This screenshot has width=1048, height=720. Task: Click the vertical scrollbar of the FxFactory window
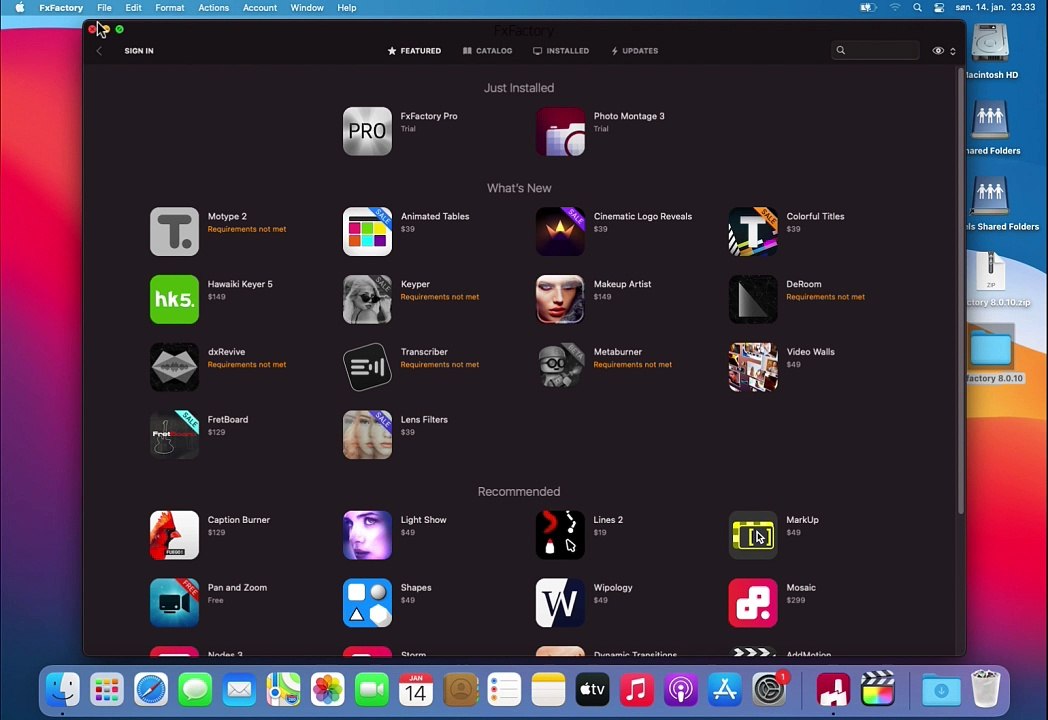(961, 291)
